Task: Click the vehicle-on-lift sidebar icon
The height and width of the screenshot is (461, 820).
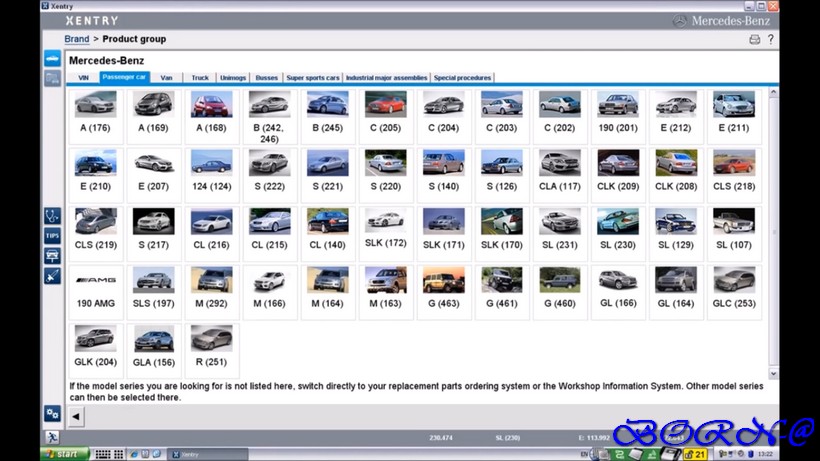Action: [52, 256]
